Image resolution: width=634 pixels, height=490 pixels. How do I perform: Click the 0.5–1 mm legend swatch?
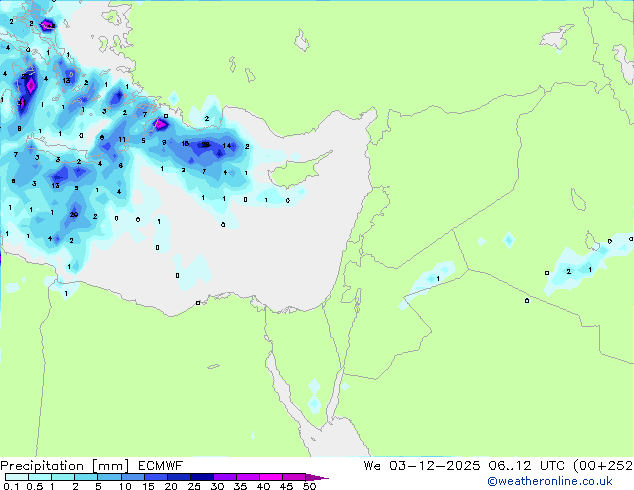coord(40,477)
